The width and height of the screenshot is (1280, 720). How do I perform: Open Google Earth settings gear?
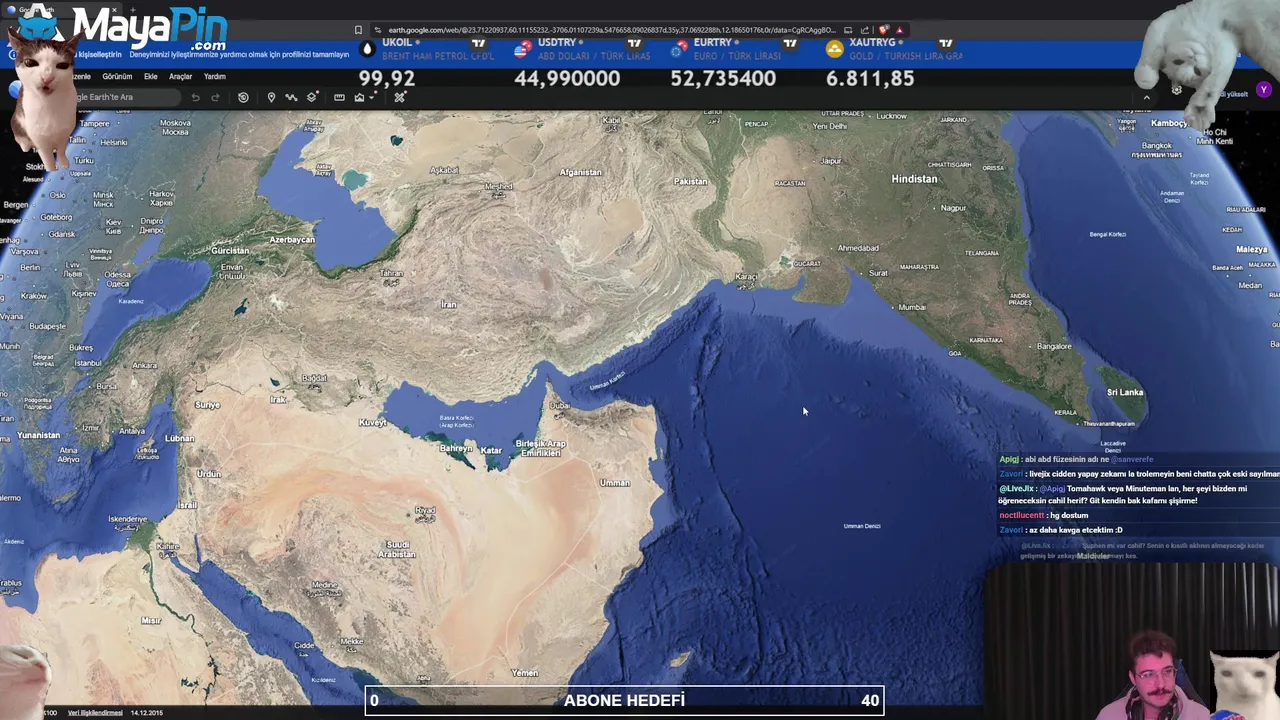click(x=1177, y=91)
